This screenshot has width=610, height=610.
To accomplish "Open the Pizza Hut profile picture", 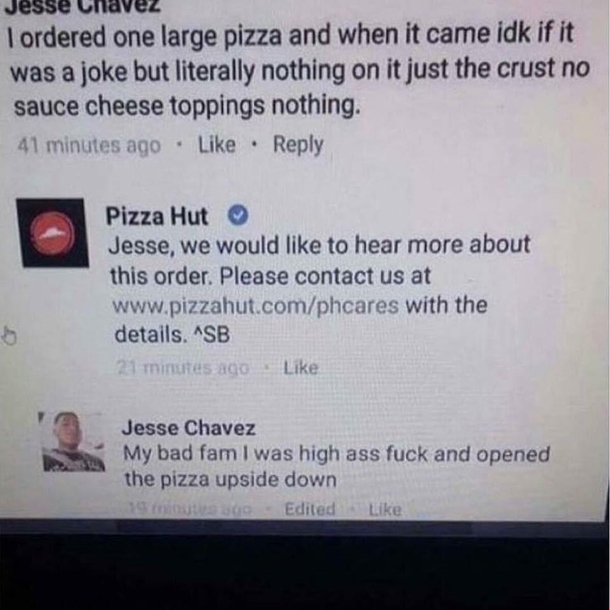I will tap(53, 233).
